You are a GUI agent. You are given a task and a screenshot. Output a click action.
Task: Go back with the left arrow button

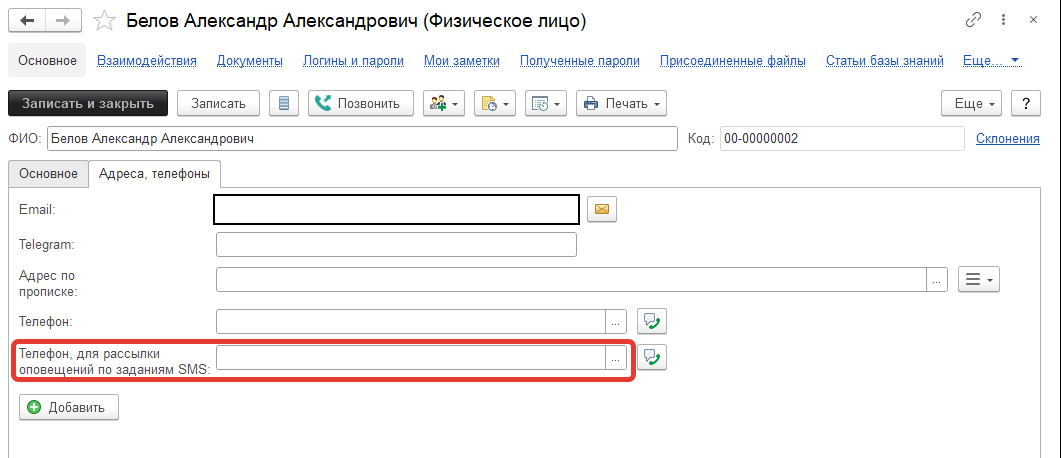click(x=27, y=21)
